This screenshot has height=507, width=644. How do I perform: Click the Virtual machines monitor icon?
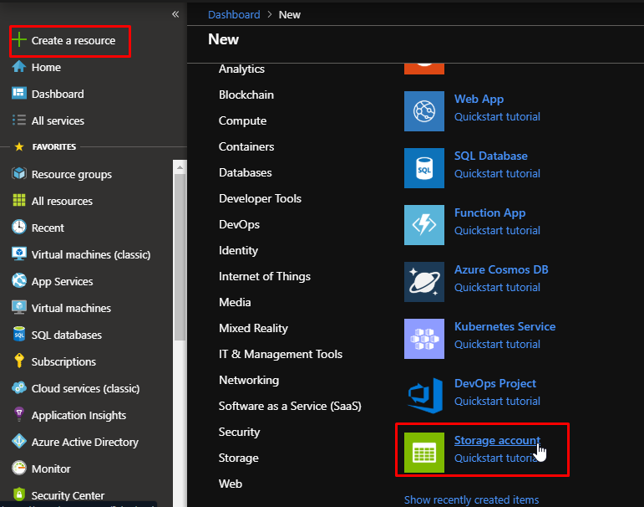[x=19, y=307]
